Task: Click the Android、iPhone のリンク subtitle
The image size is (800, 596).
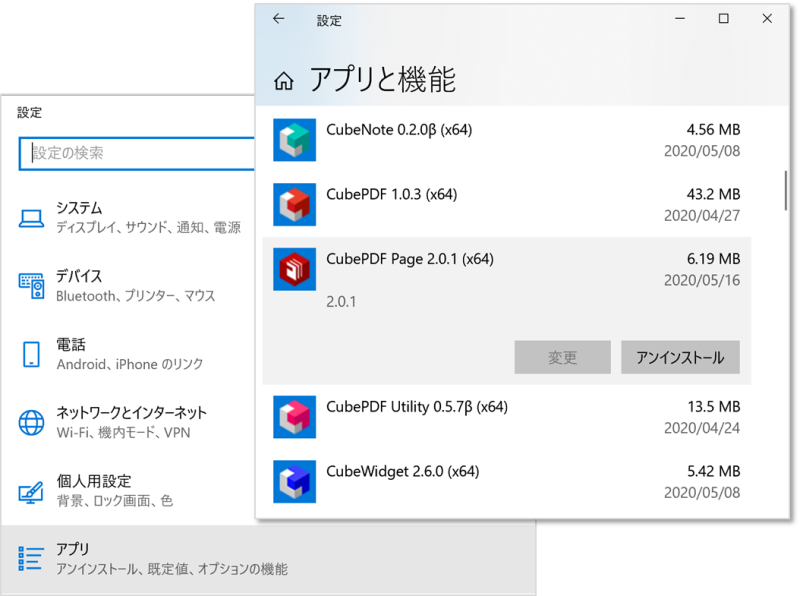Action: pyautogui.click(x=130, y=364)
